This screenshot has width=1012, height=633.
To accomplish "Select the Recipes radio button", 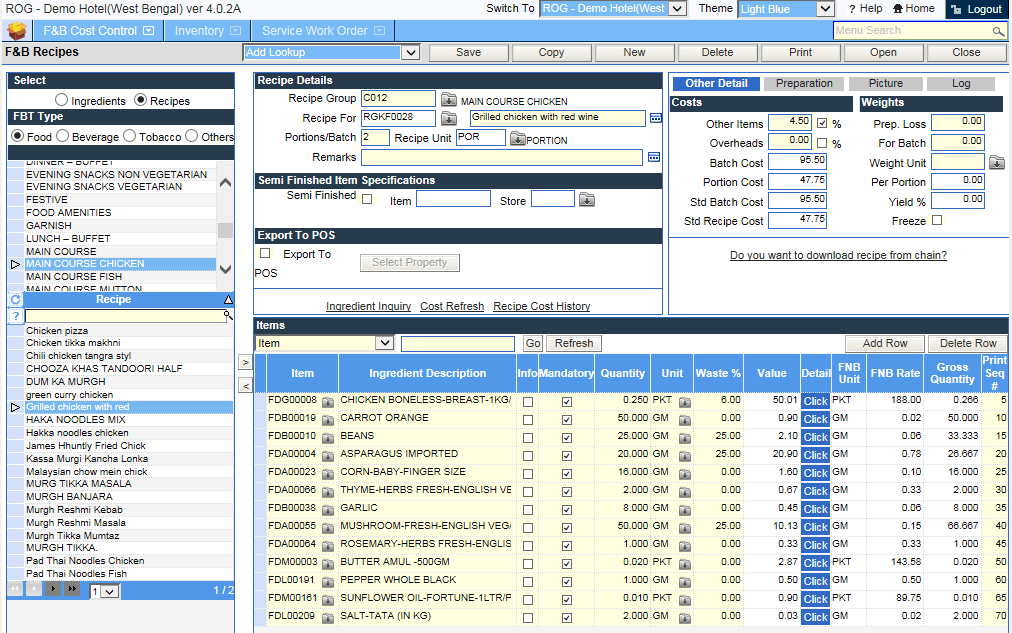I will pyautogui.click(x=140, y=100).
